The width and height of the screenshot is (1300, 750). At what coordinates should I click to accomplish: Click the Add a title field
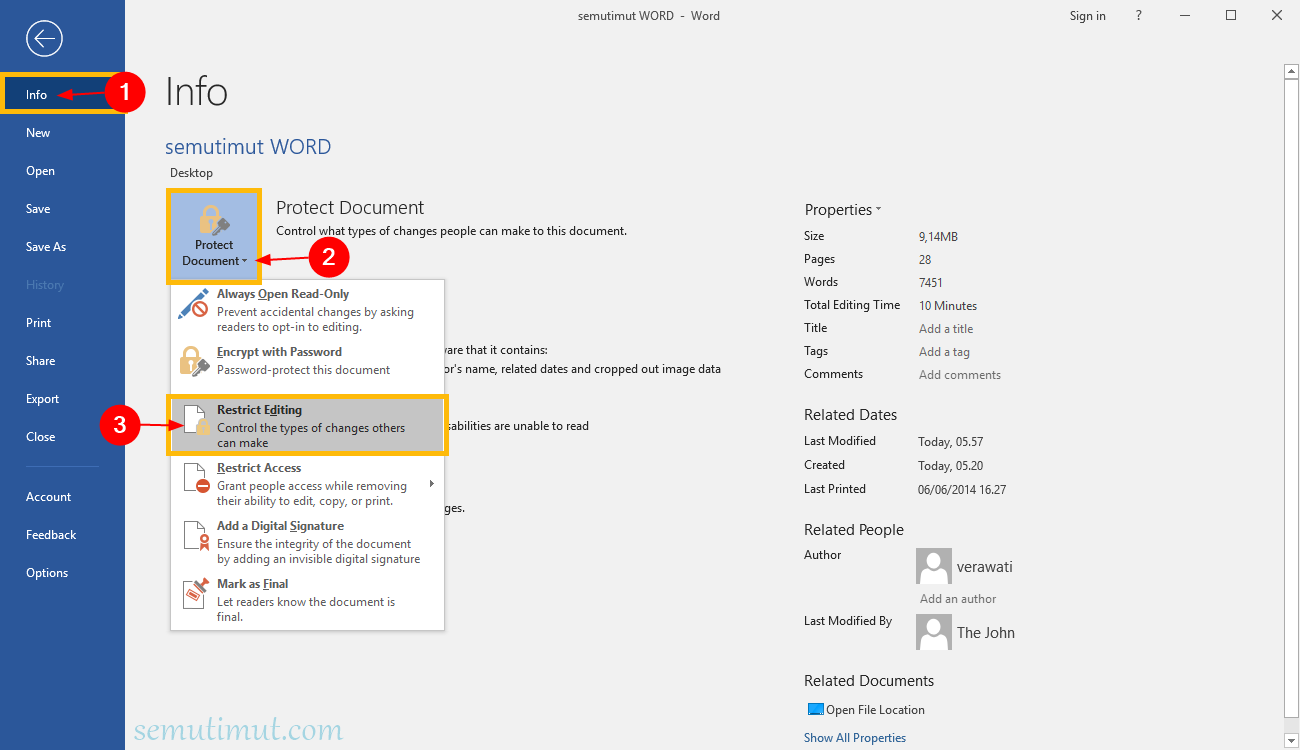[x=946, y=329]
